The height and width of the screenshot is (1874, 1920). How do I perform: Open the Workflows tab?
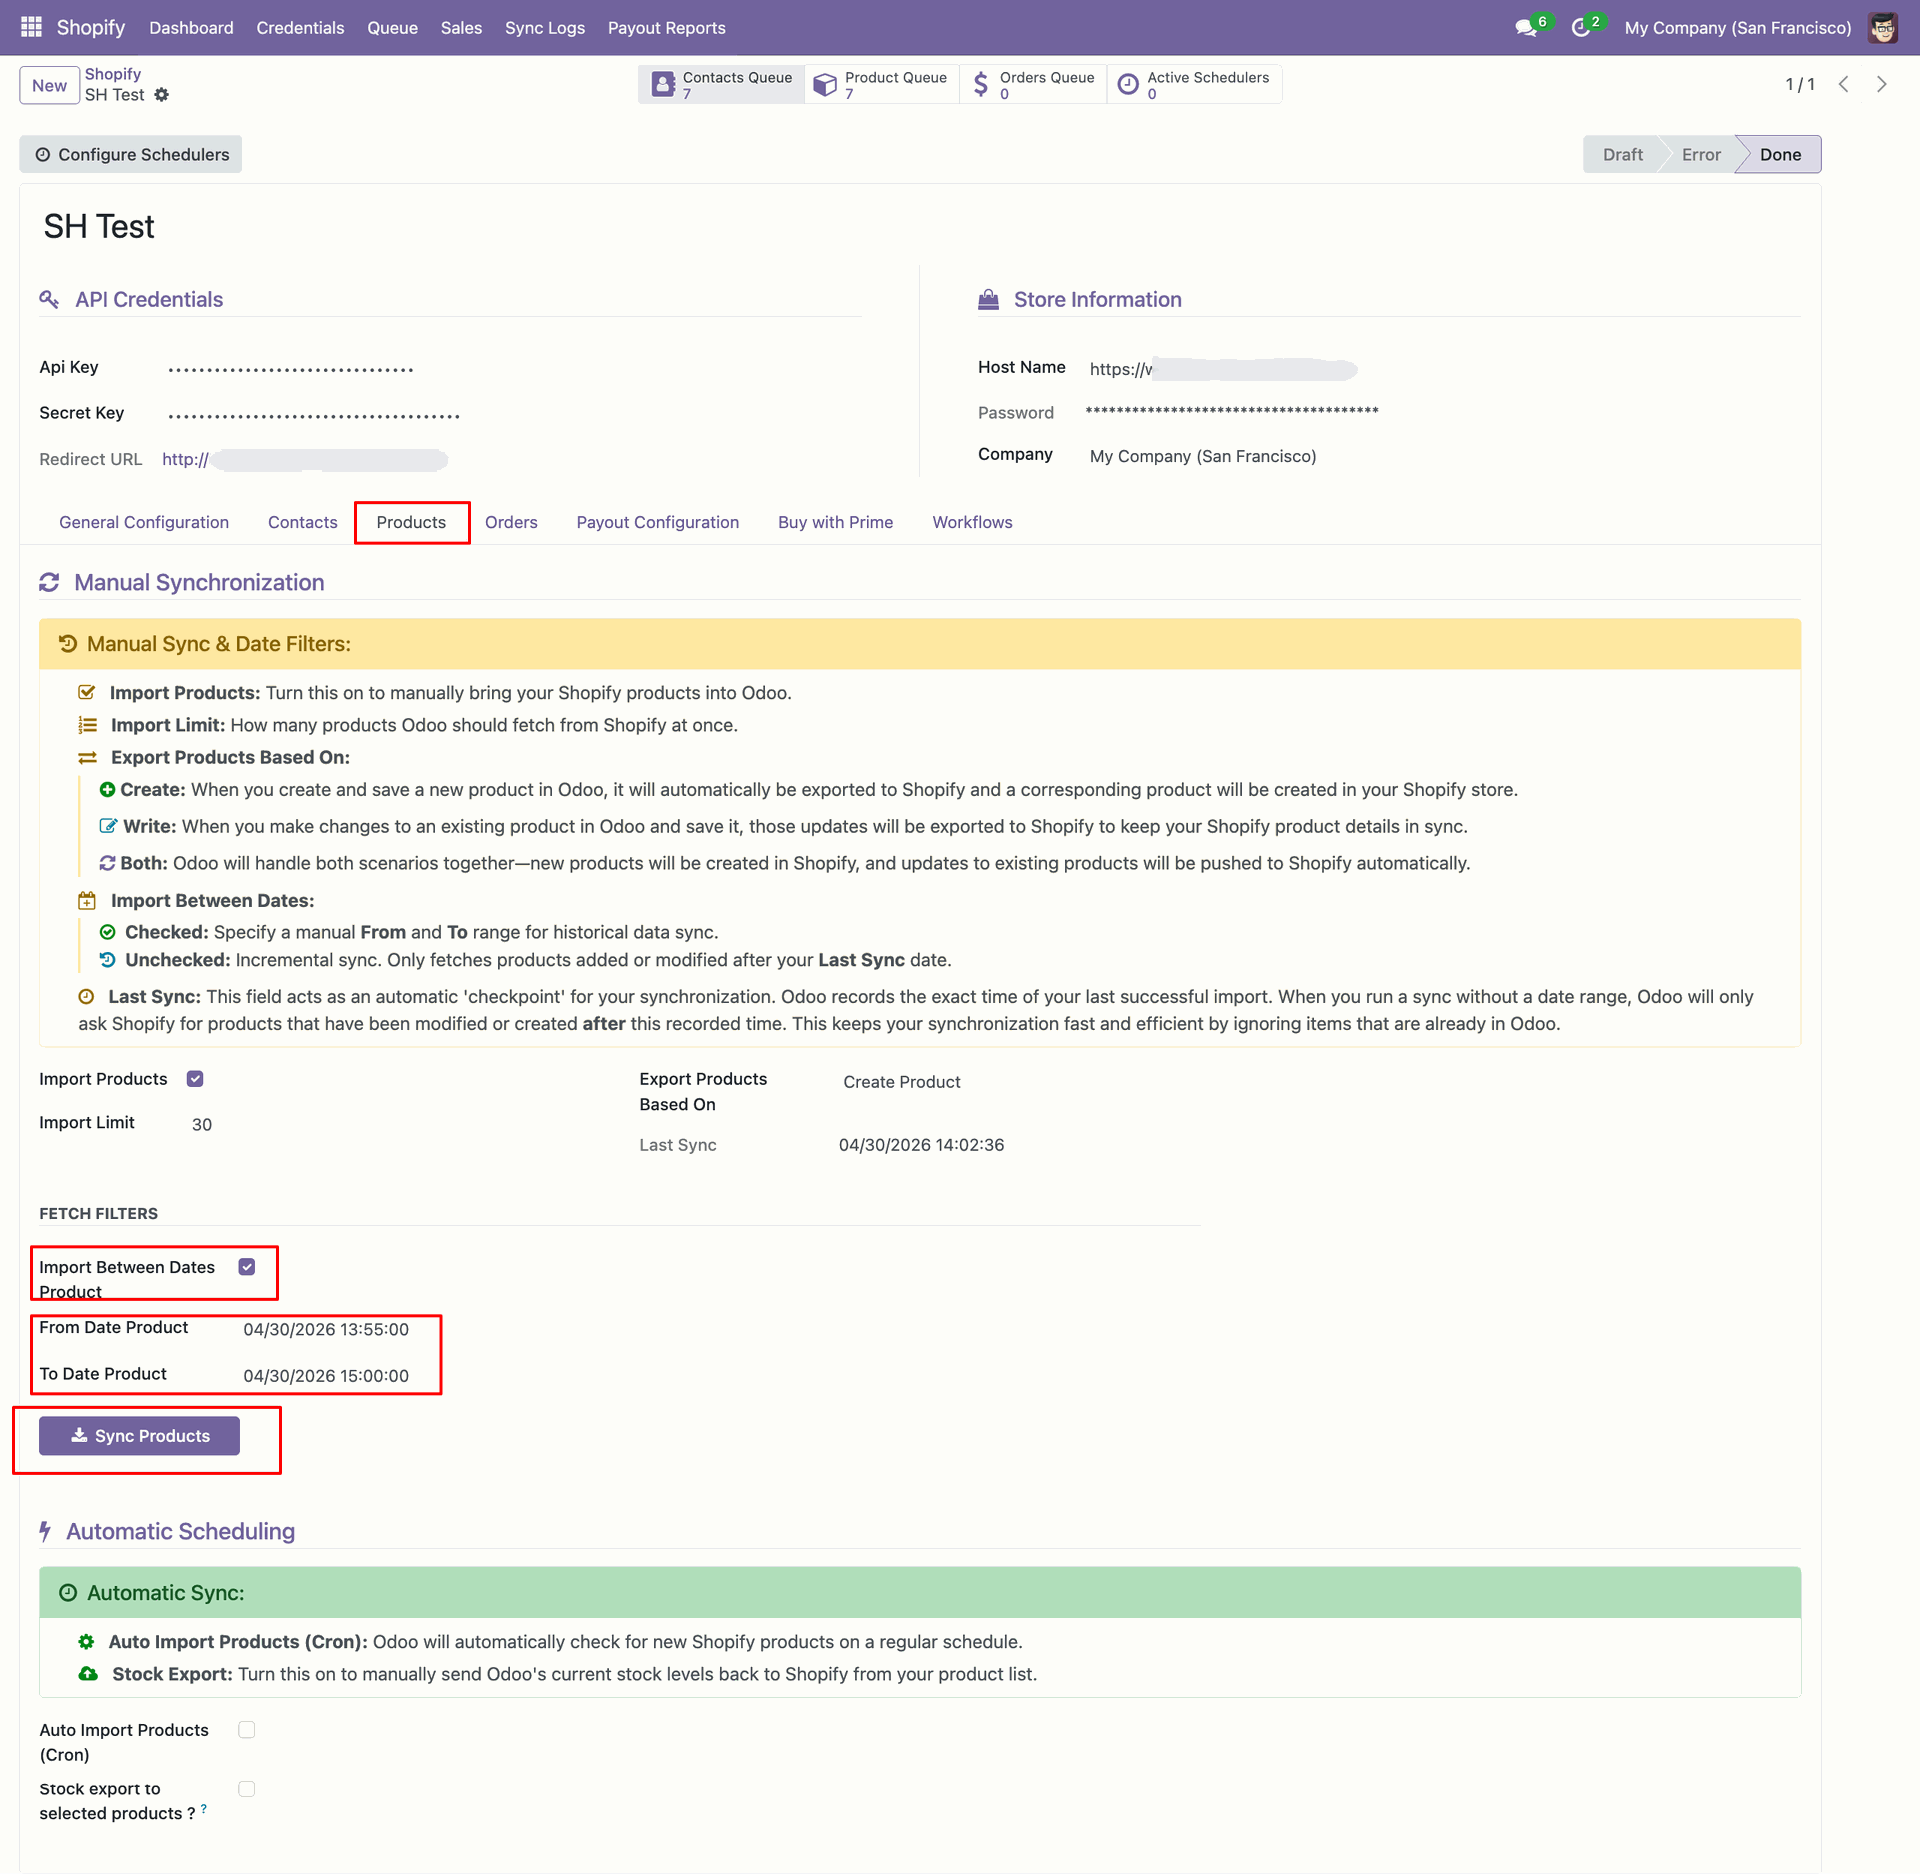click(x=973, y=522)
